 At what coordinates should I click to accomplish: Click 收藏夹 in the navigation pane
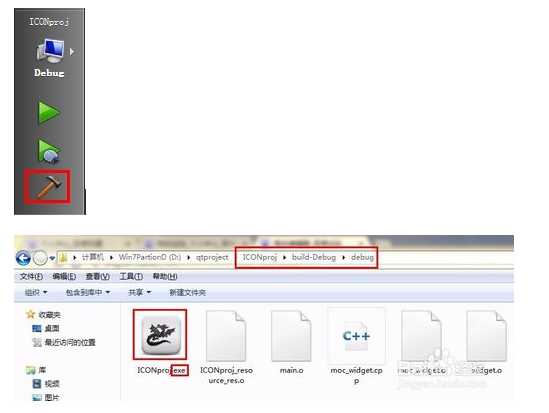pos(49,315)
